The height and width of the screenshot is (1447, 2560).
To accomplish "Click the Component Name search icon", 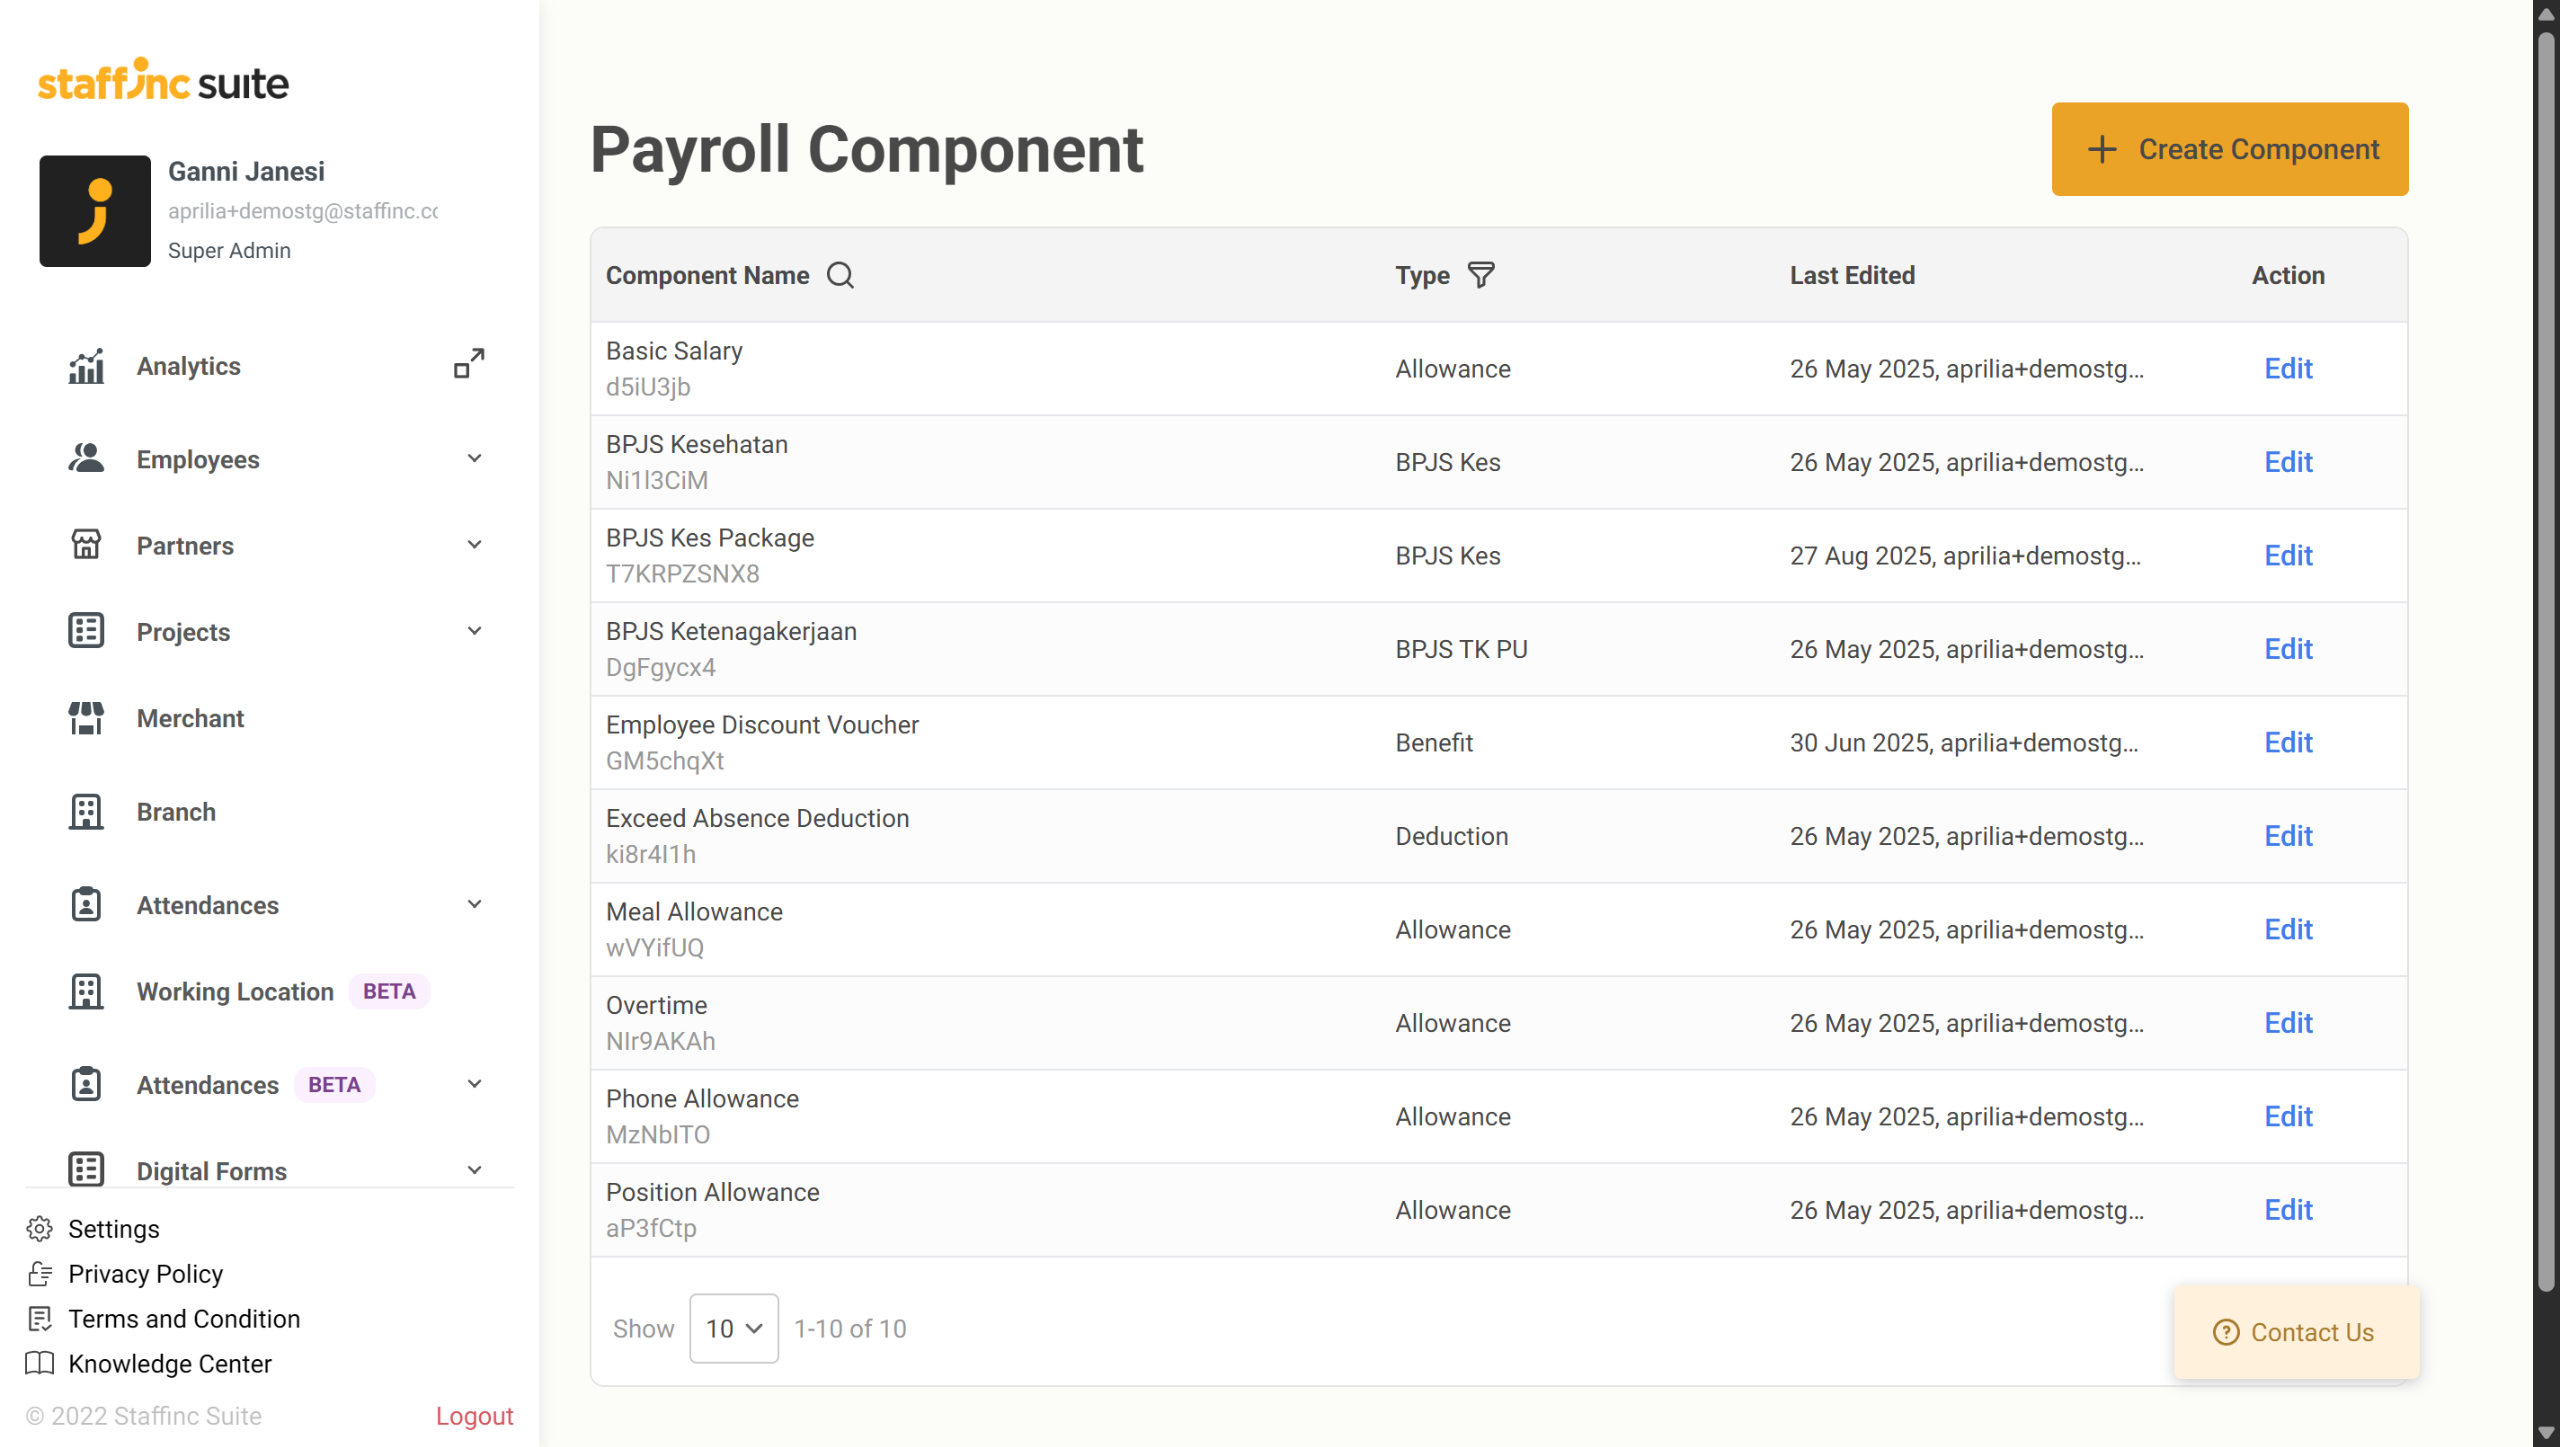I will (x=840, y=275).
